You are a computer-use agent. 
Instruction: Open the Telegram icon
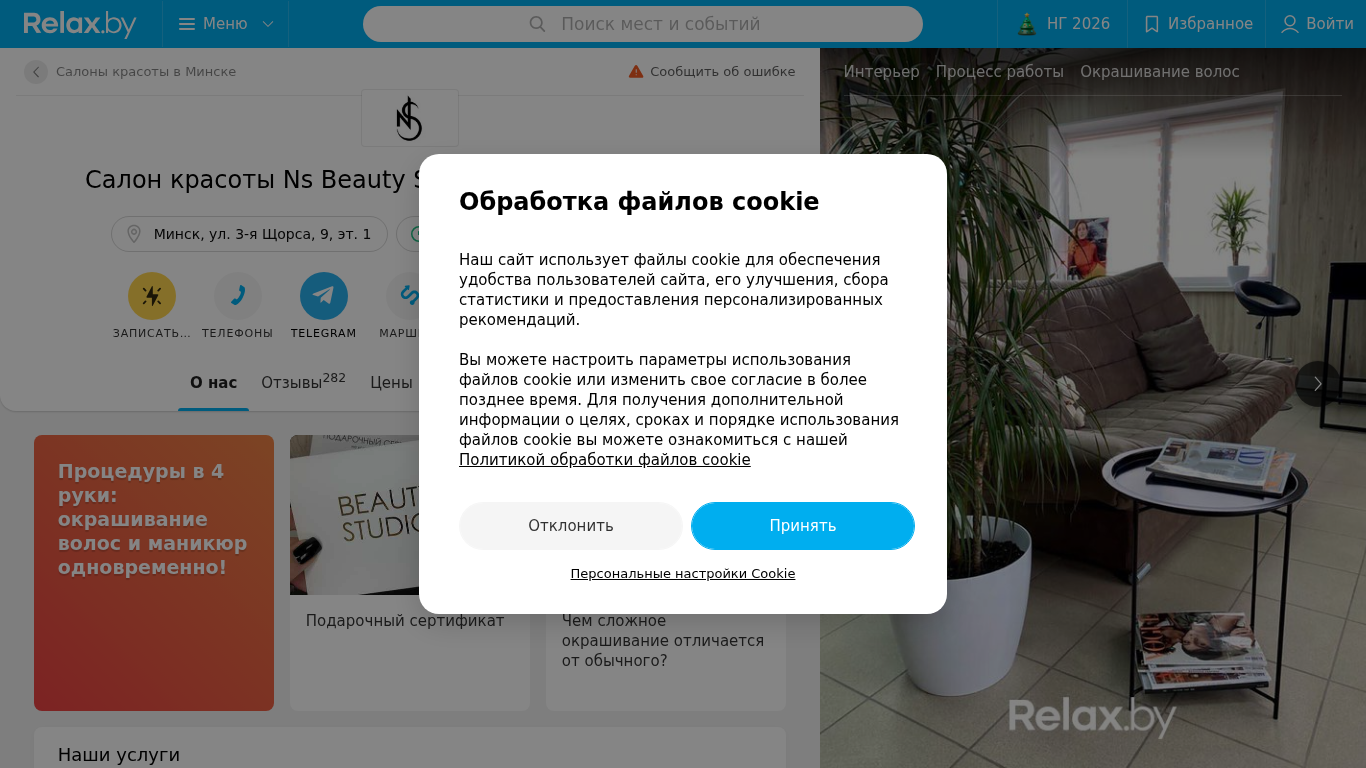tap(324, 296)
